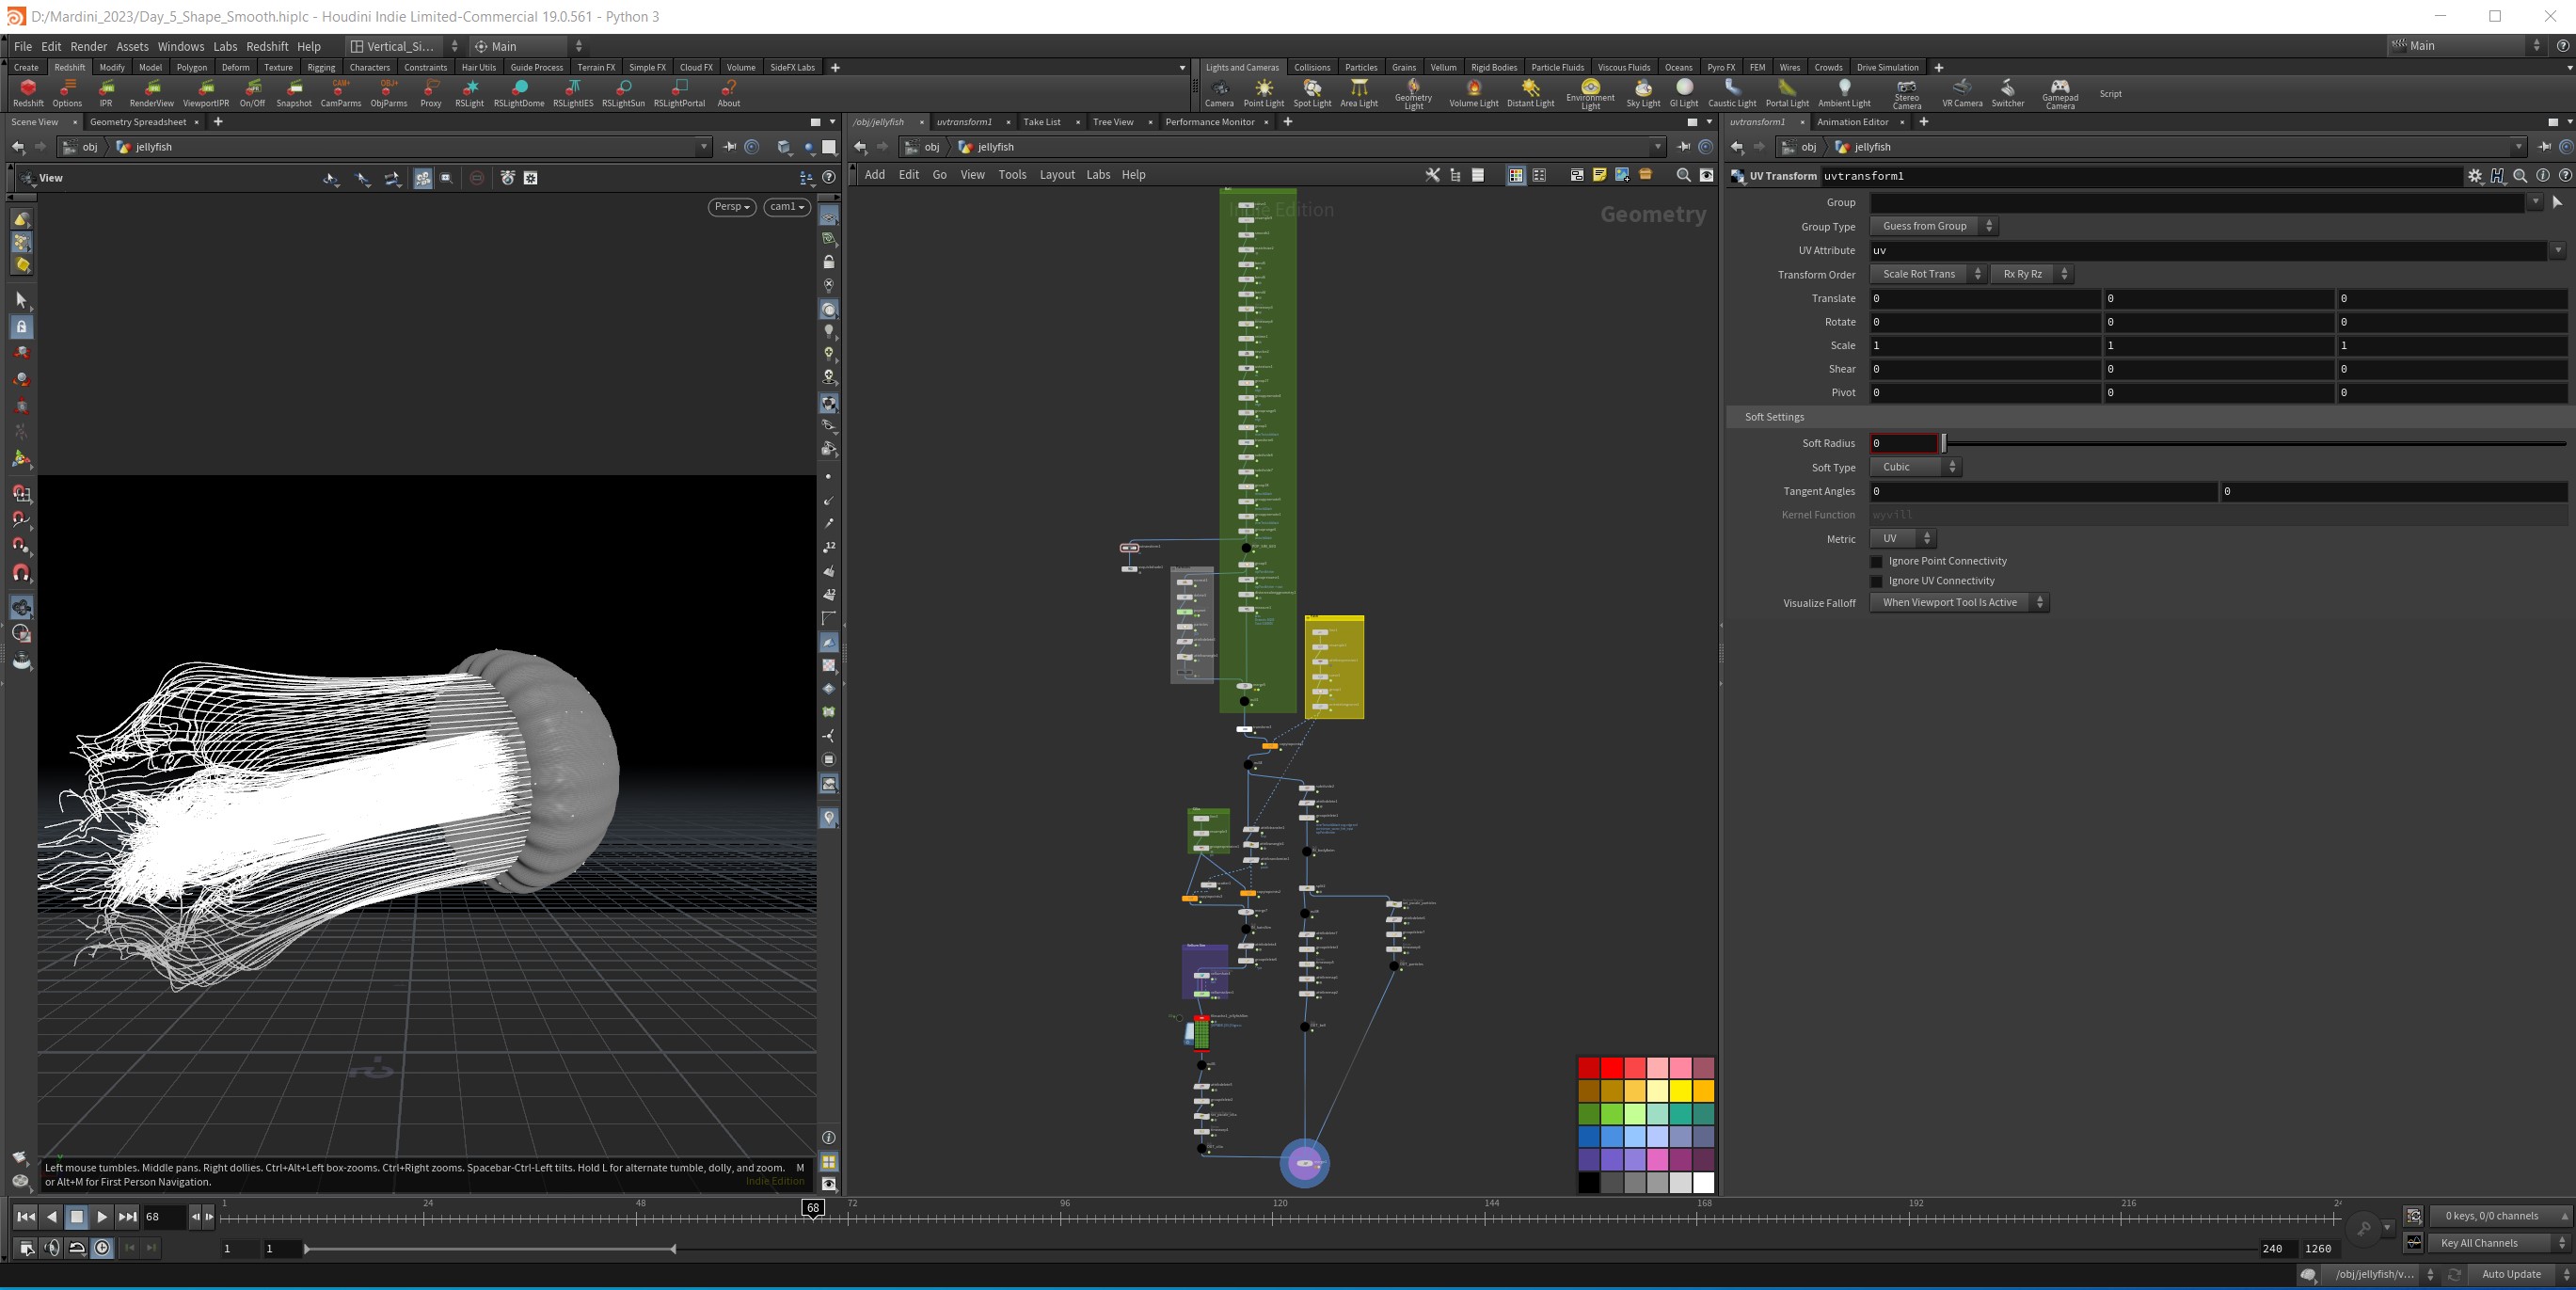Click the Soft Radius value field

(x=1904, y=443)
